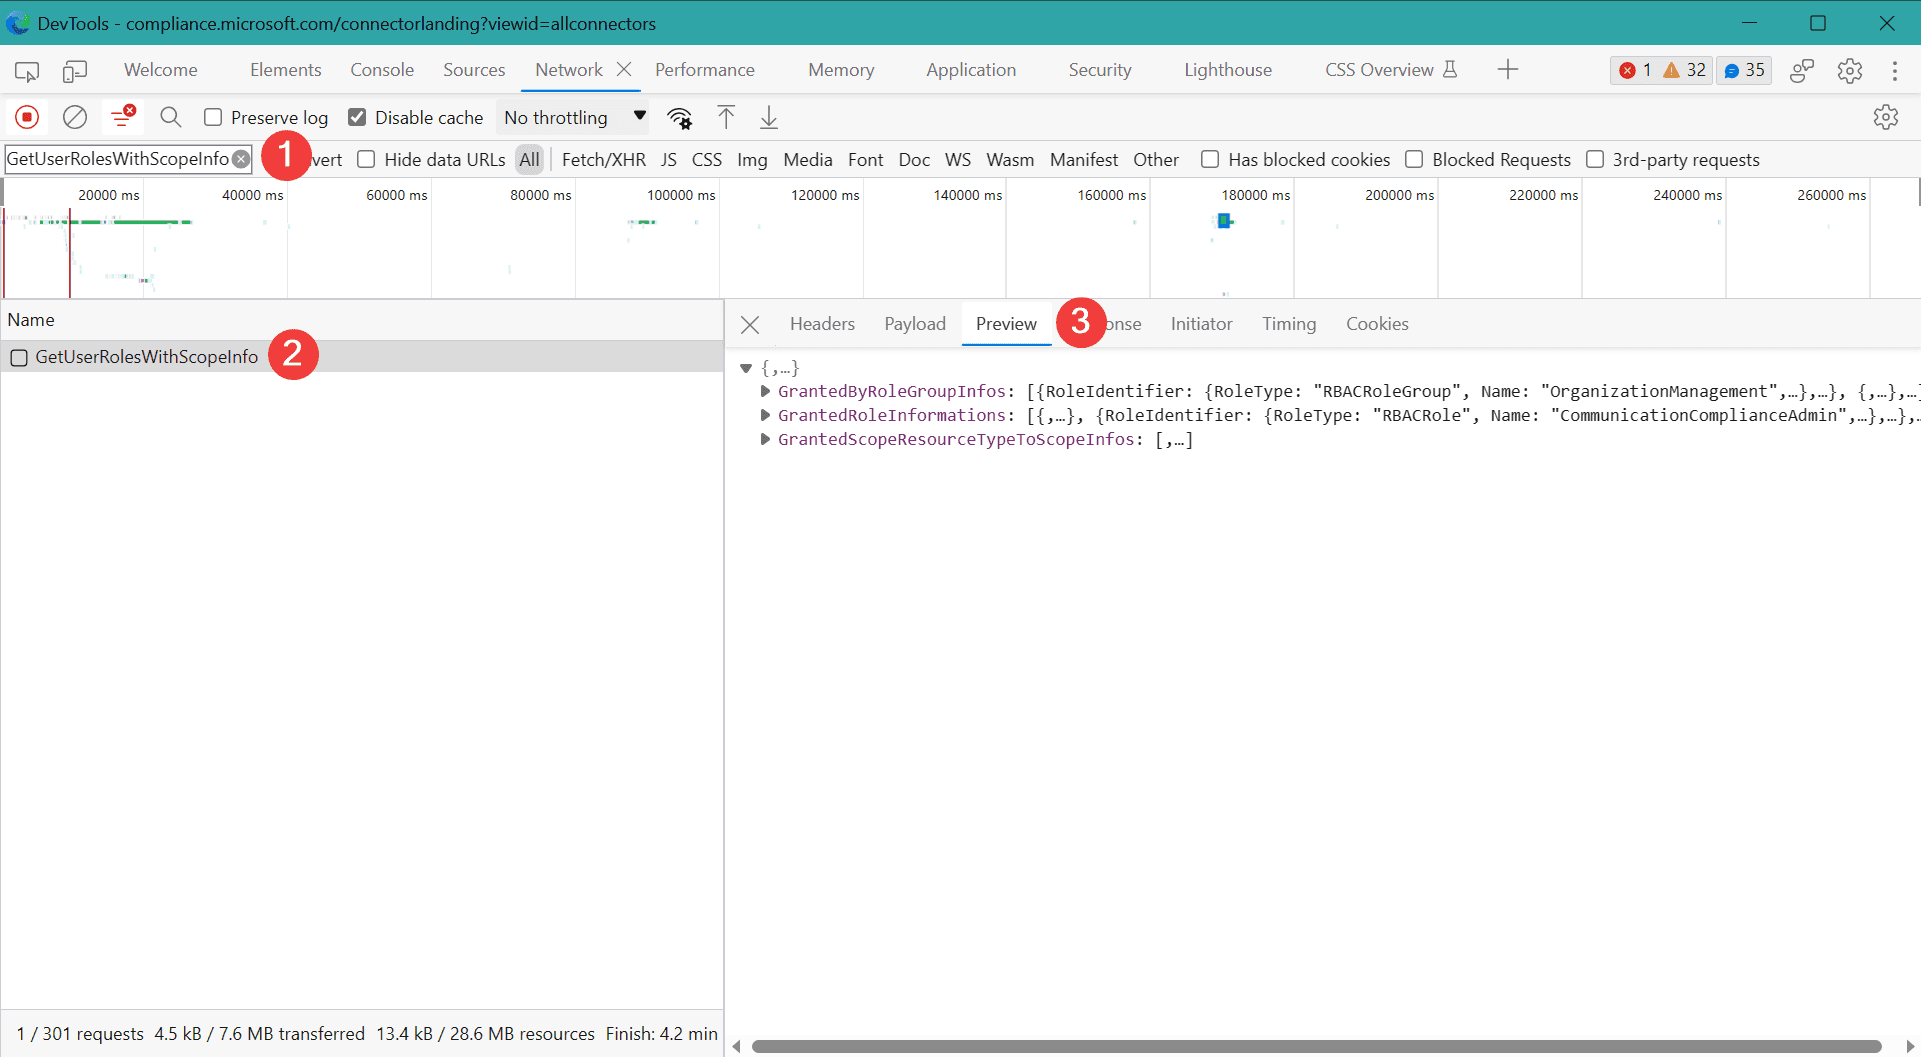Show the Initiator tab
1921x1057 pixels.
pos(1202,324)
